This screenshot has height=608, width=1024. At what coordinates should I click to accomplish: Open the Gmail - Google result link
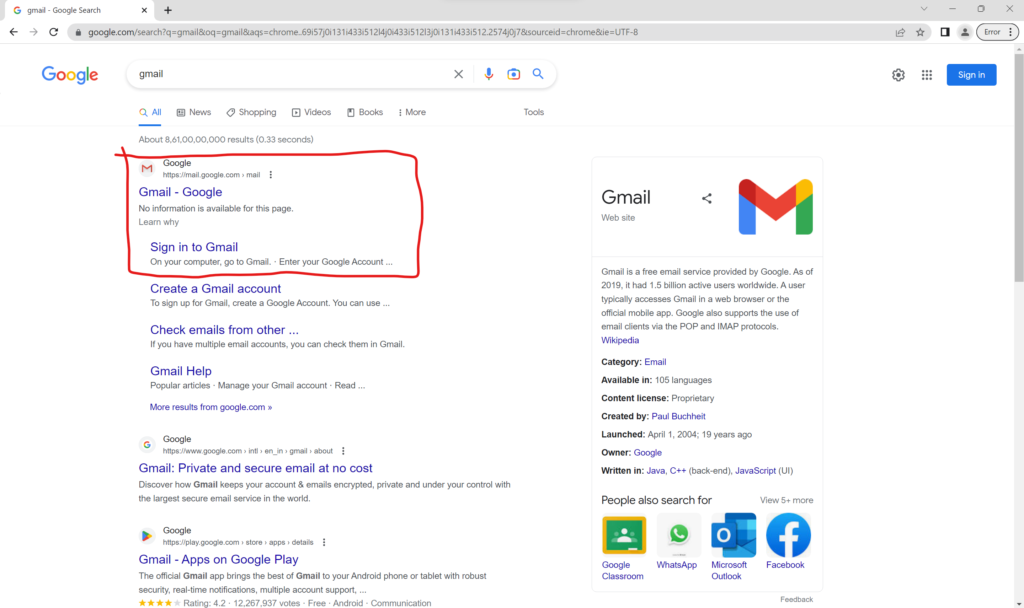pos(180,192)
